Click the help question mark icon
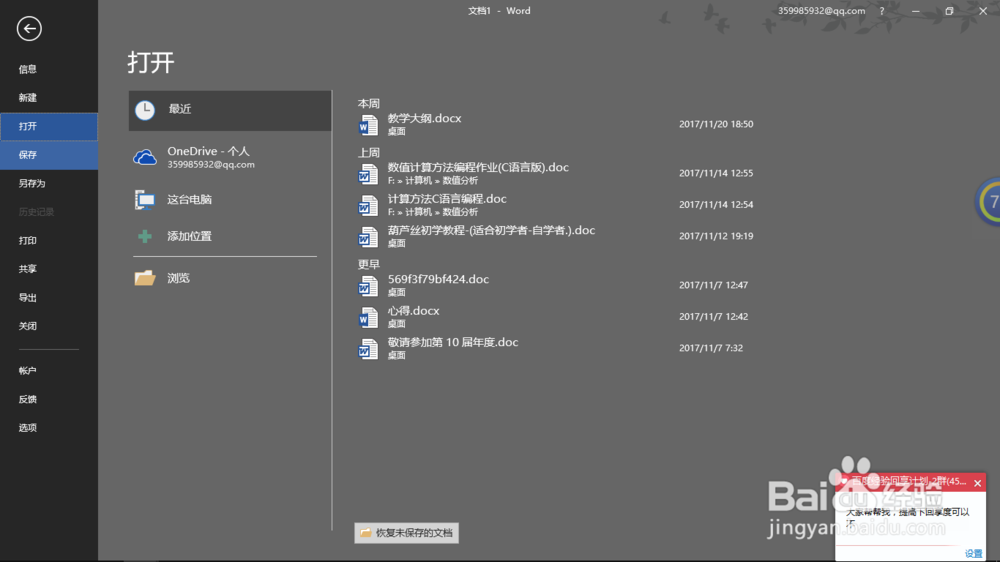Screen dimensions: 1000x562 click(x=882, y=11)
